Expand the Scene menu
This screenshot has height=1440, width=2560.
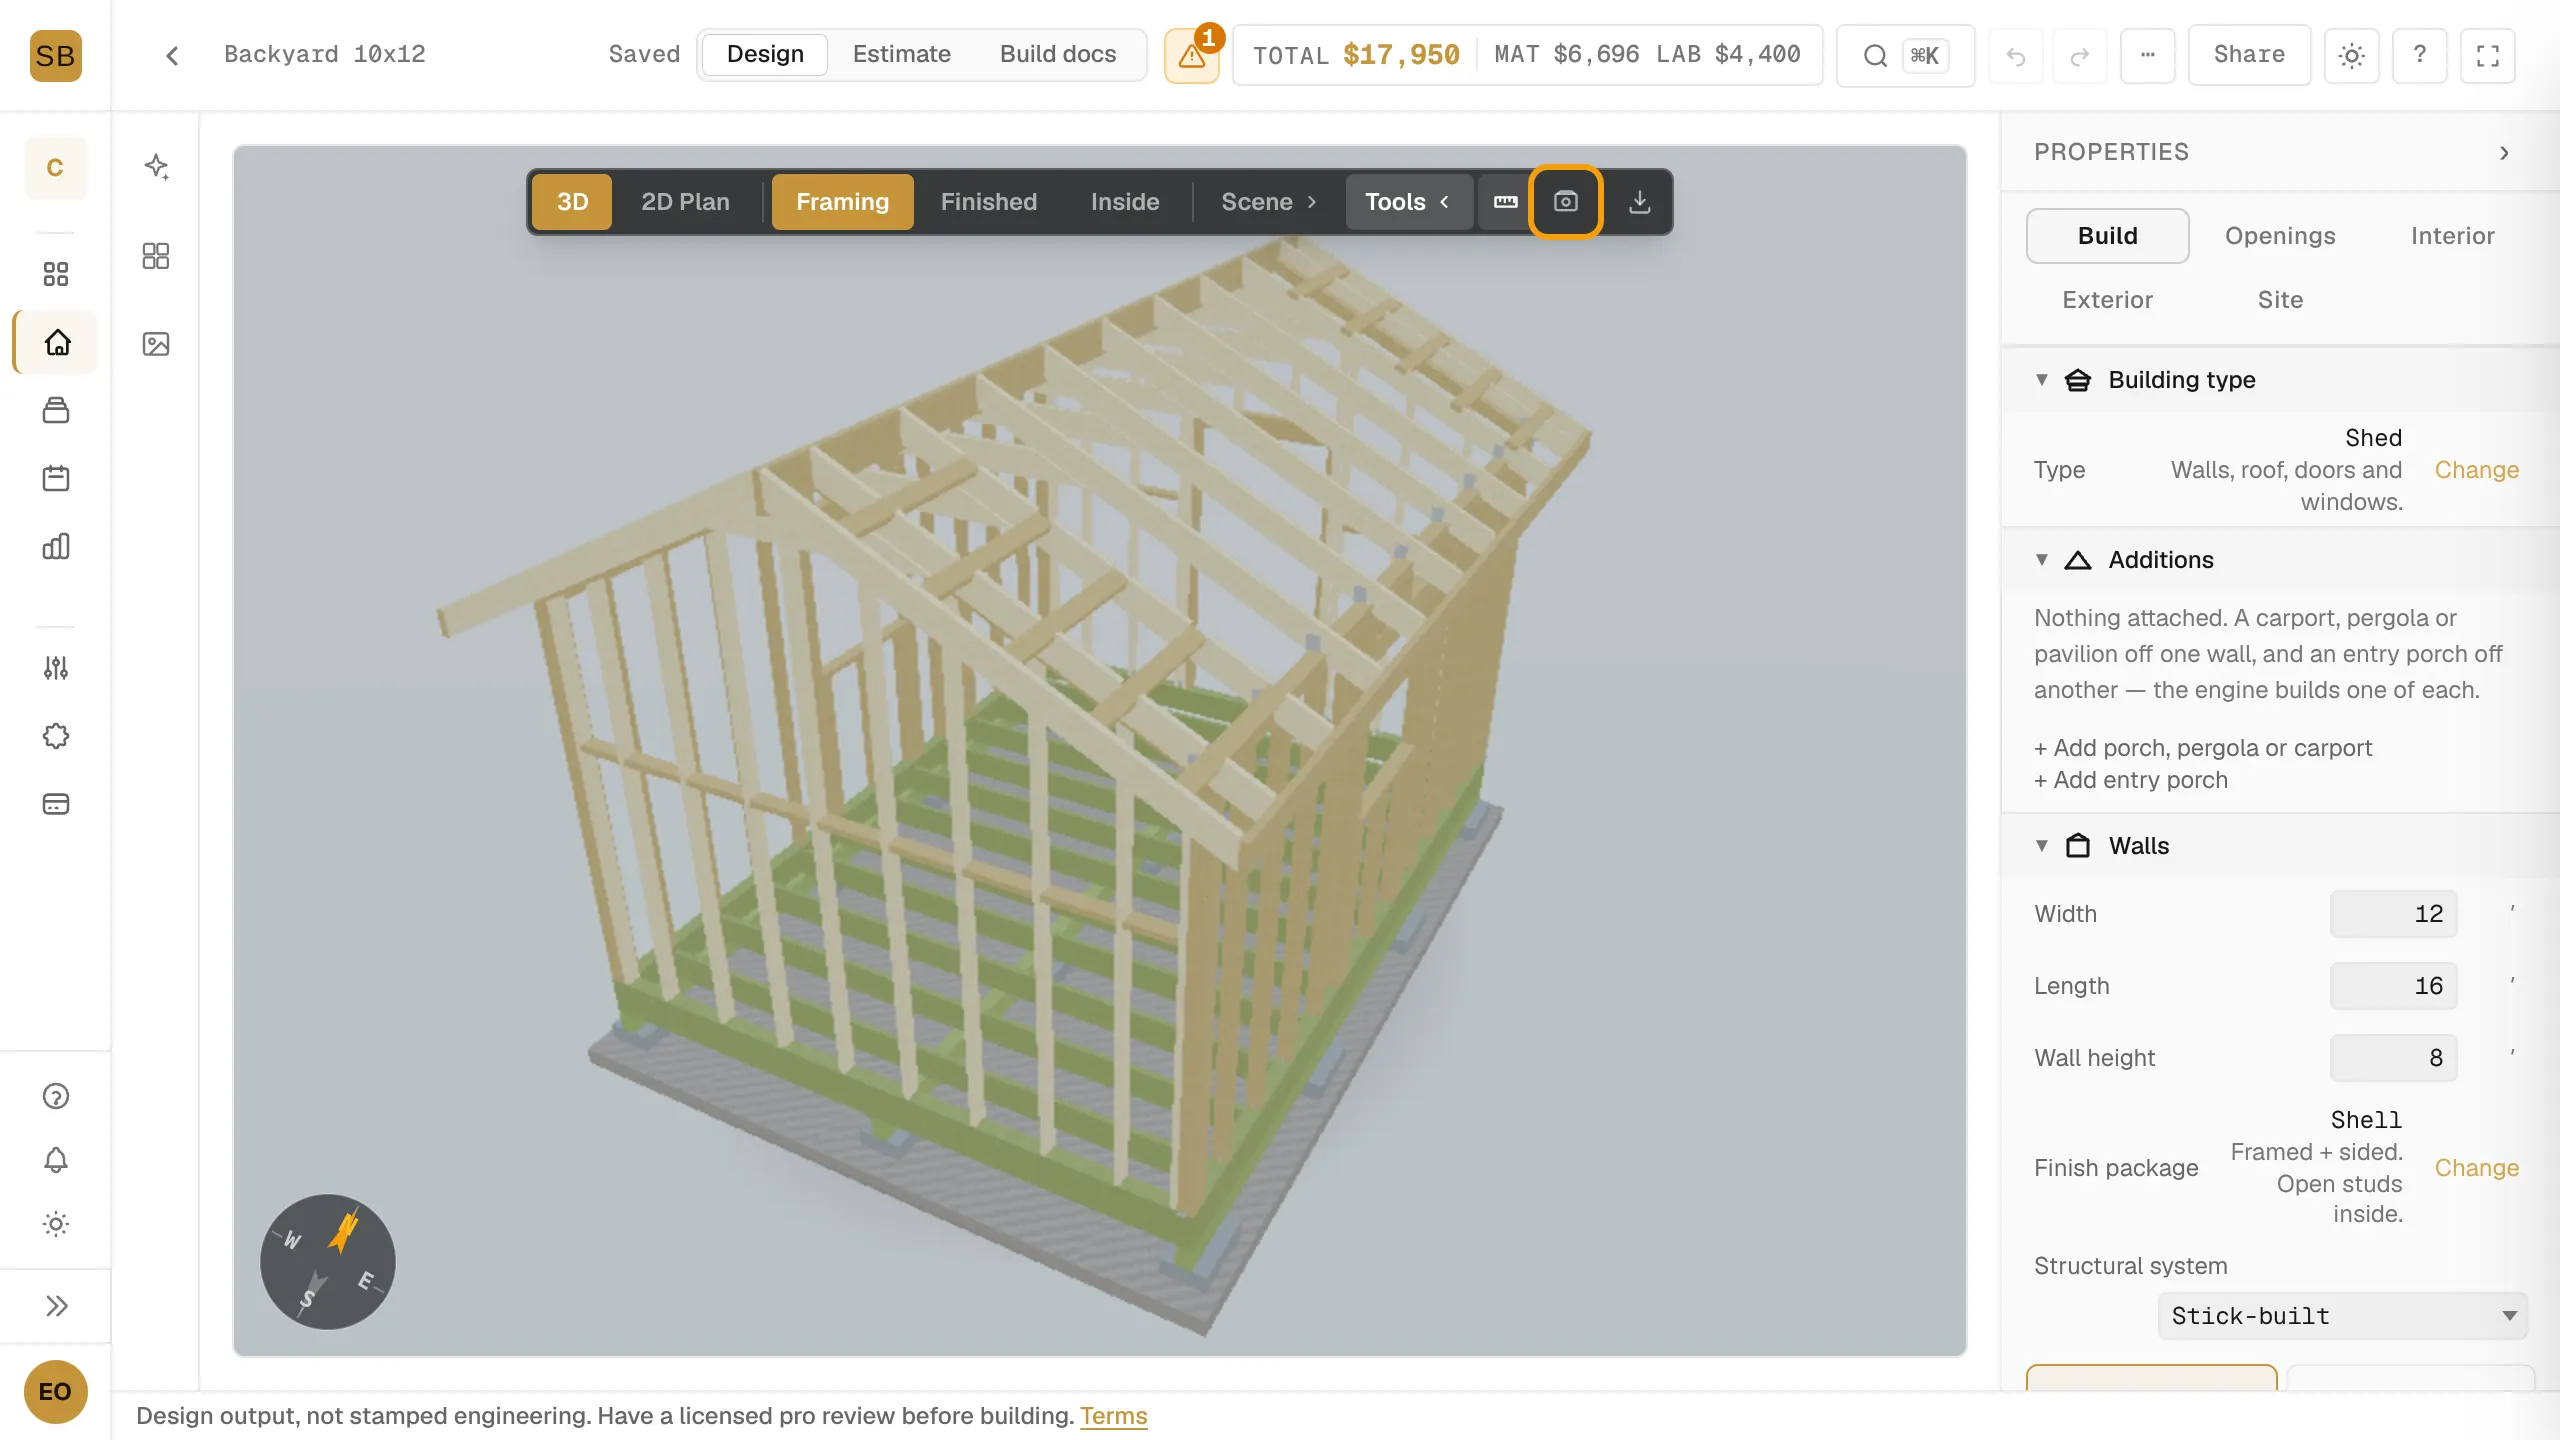(x=1268, y=202)
